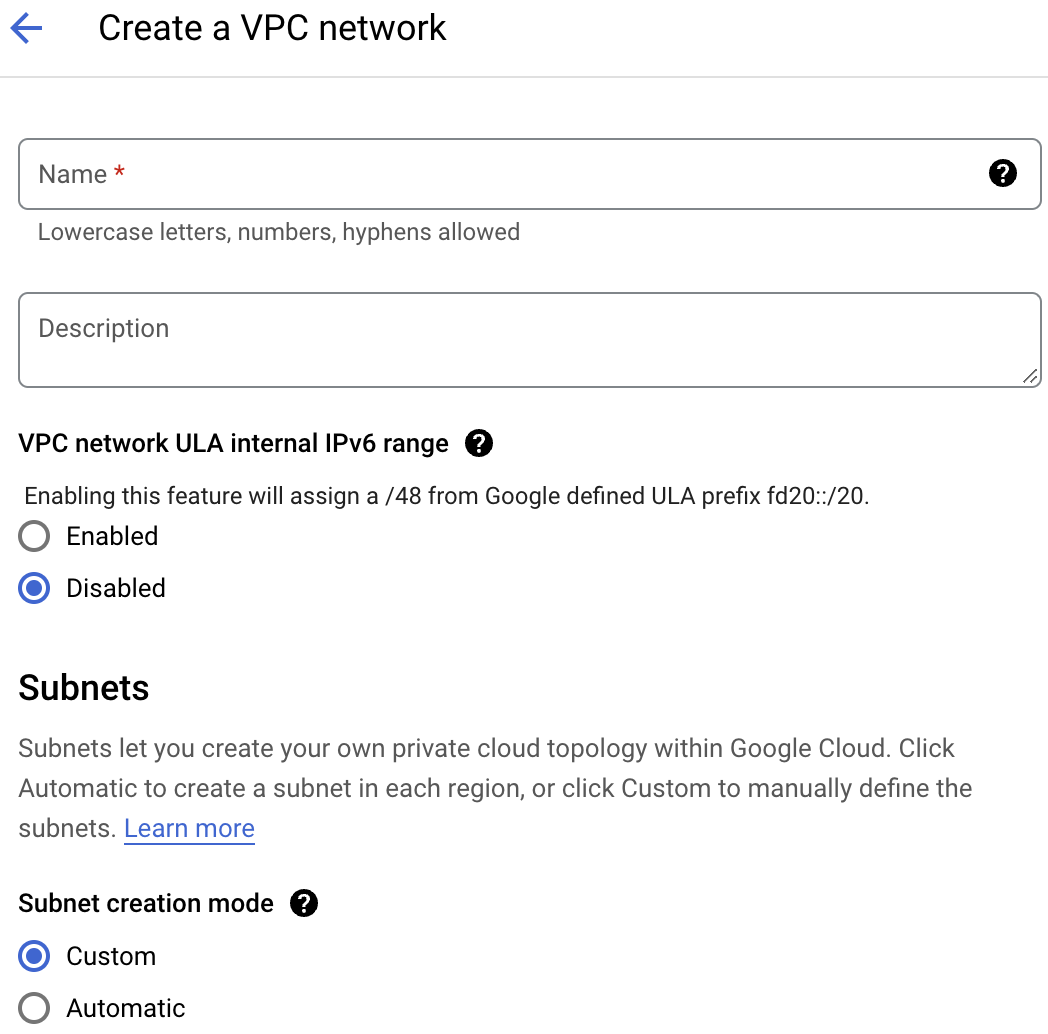
Task: Open help for VPC network ULA internal IPv6 range
Action: (x=479, y=443)
